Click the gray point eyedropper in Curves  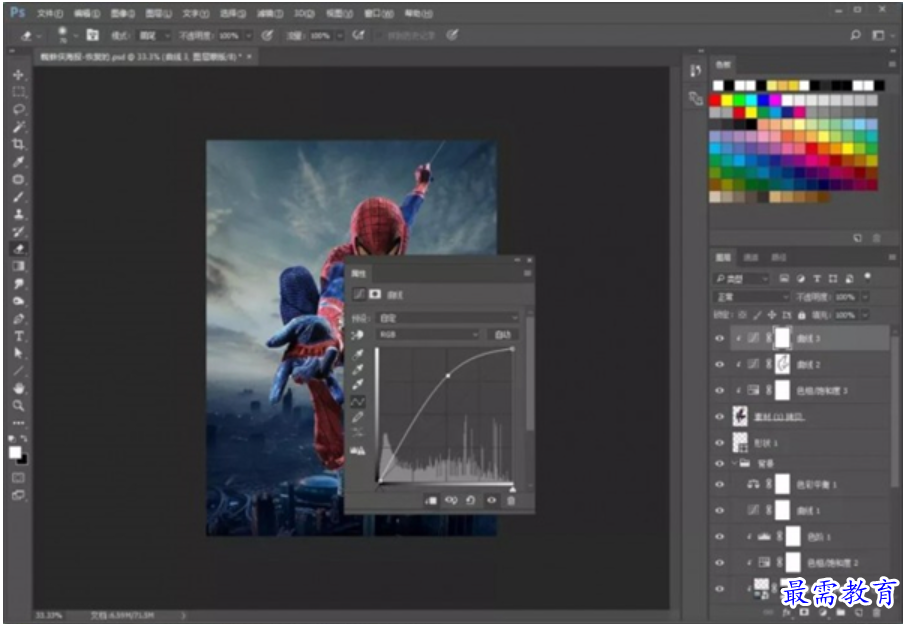coord(358,369)
